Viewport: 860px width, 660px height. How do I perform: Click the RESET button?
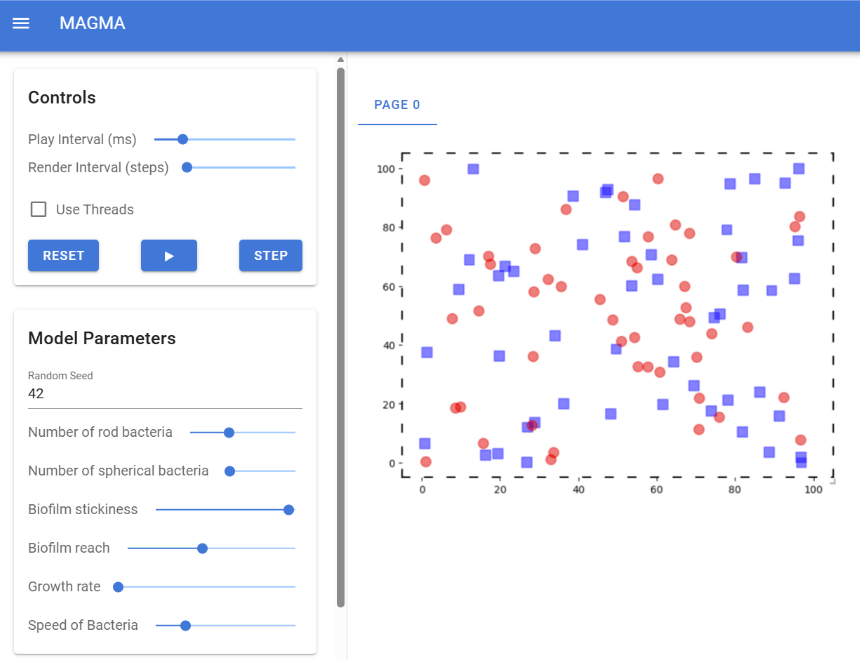tap(64, 255)
